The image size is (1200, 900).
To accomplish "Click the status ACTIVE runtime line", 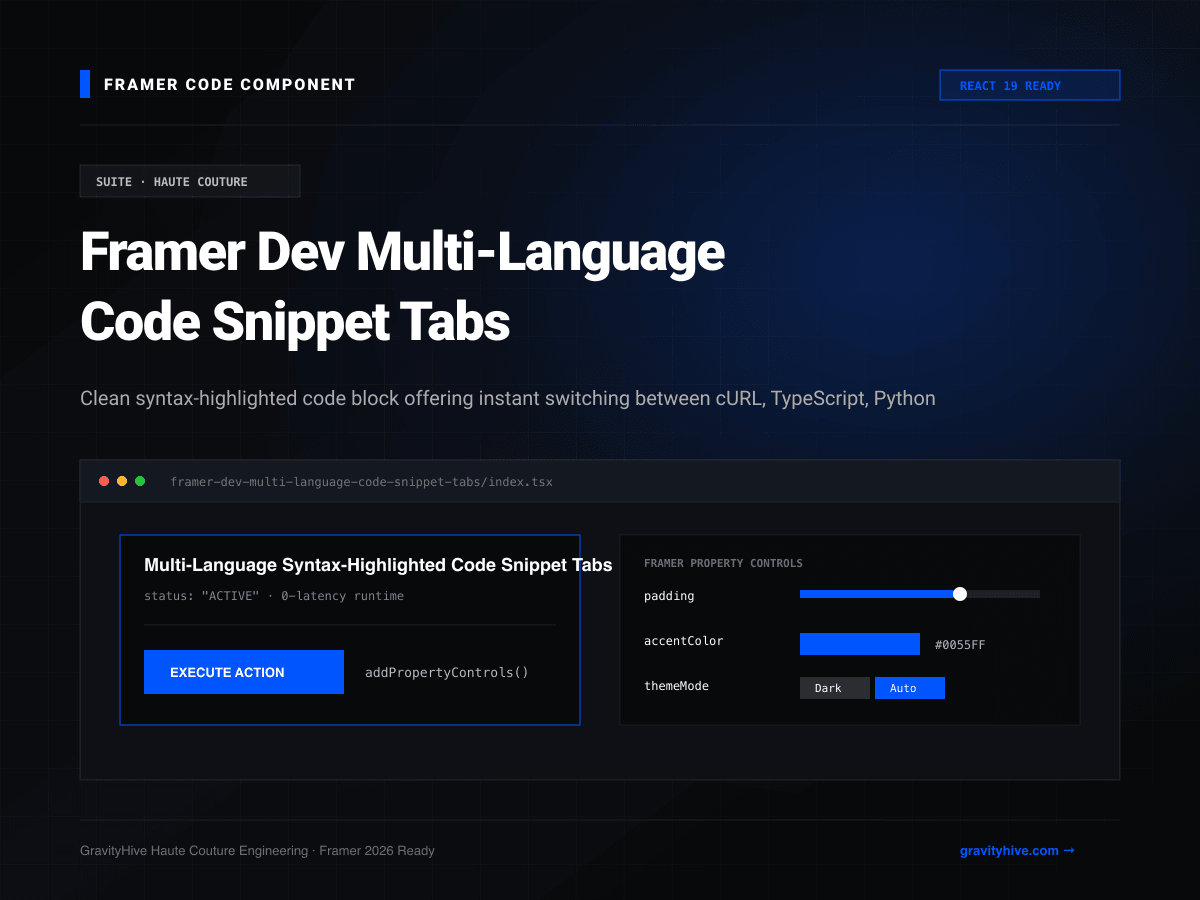I will click(274, 596).
